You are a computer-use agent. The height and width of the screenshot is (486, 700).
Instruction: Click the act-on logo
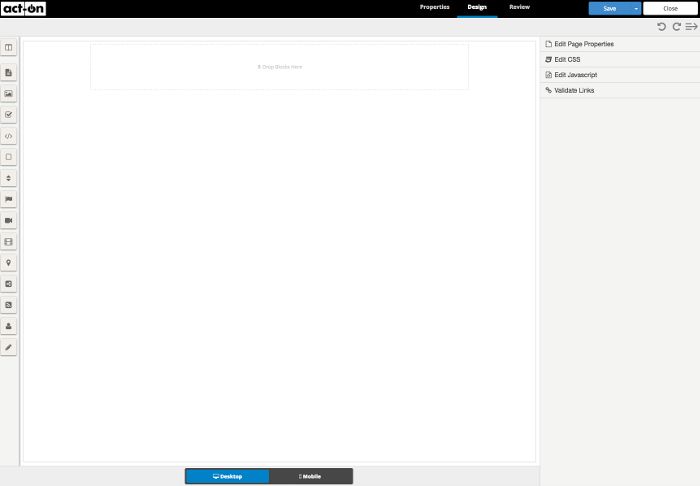23,8
